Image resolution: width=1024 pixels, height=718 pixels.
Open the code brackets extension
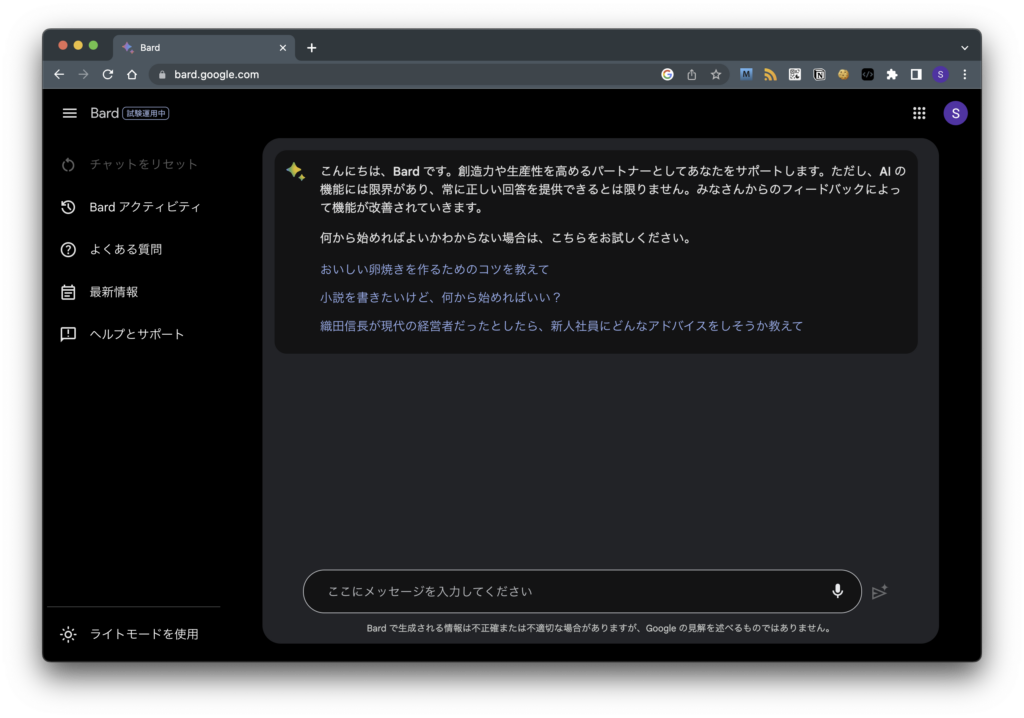pos(867,74)
